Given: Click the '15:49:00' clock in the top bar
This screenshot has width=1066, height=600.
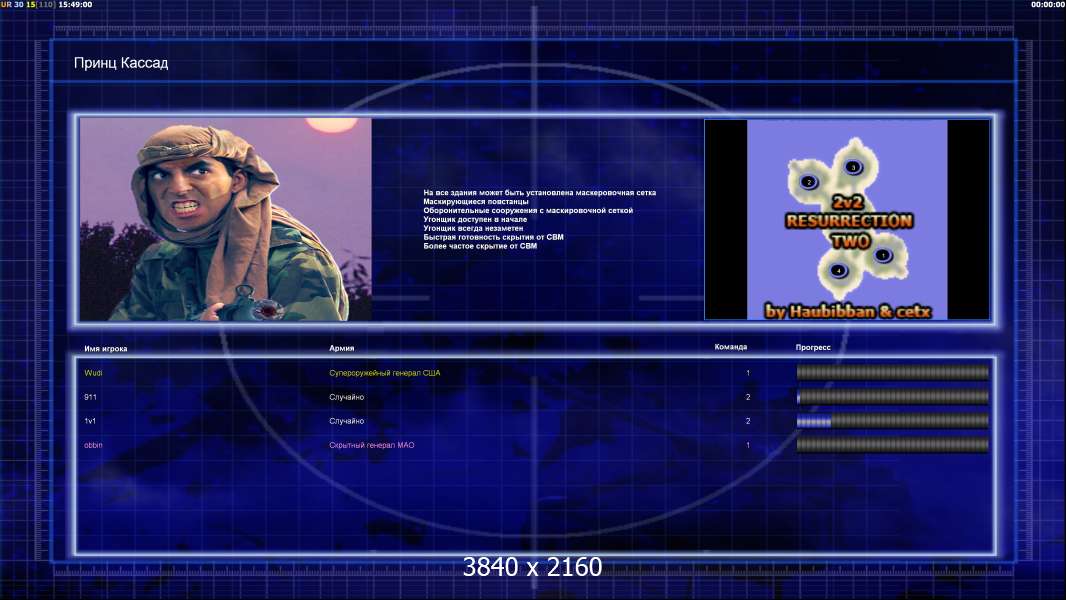Looking at the screenshot, I should [75, 4].
